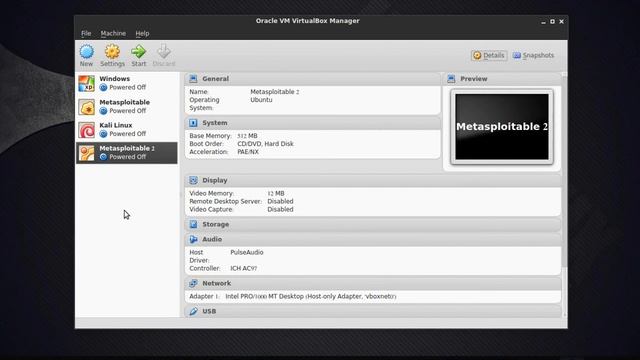
Task: Start the selected VM with green arrow
Action: tap(138, 52)
